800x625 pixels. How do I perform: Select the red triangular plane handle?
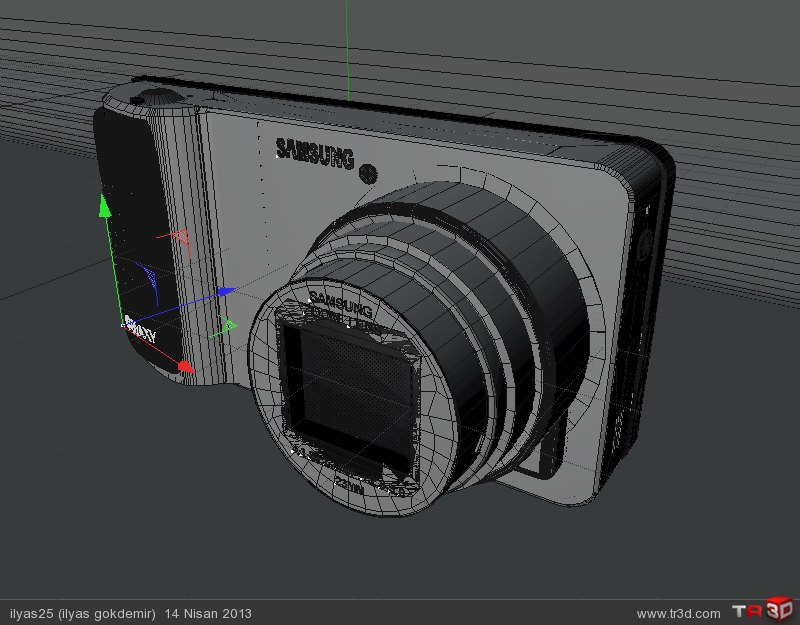coord(180,238)
